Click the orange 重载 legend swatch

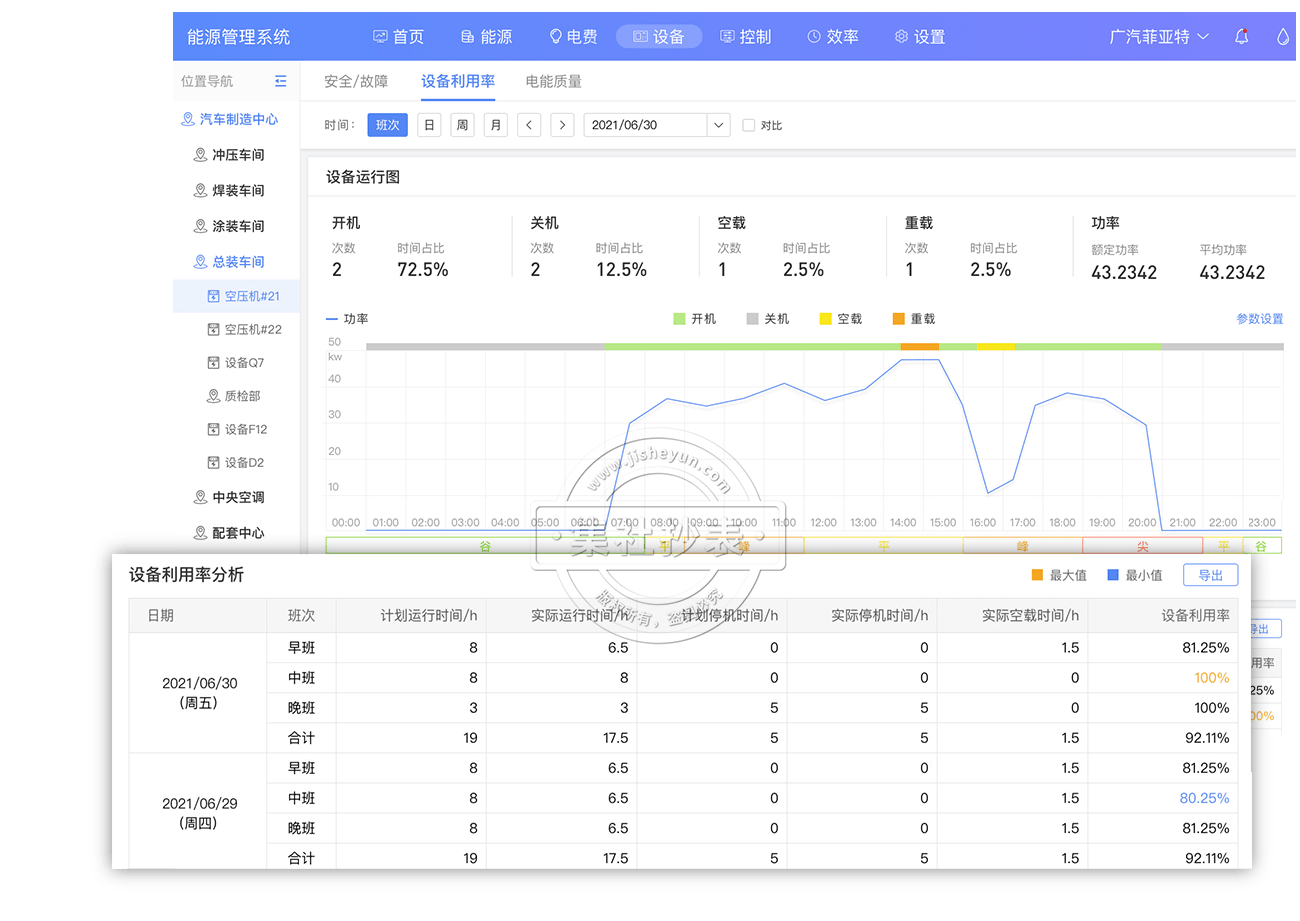pyautogui.click(x=898, y=319)
